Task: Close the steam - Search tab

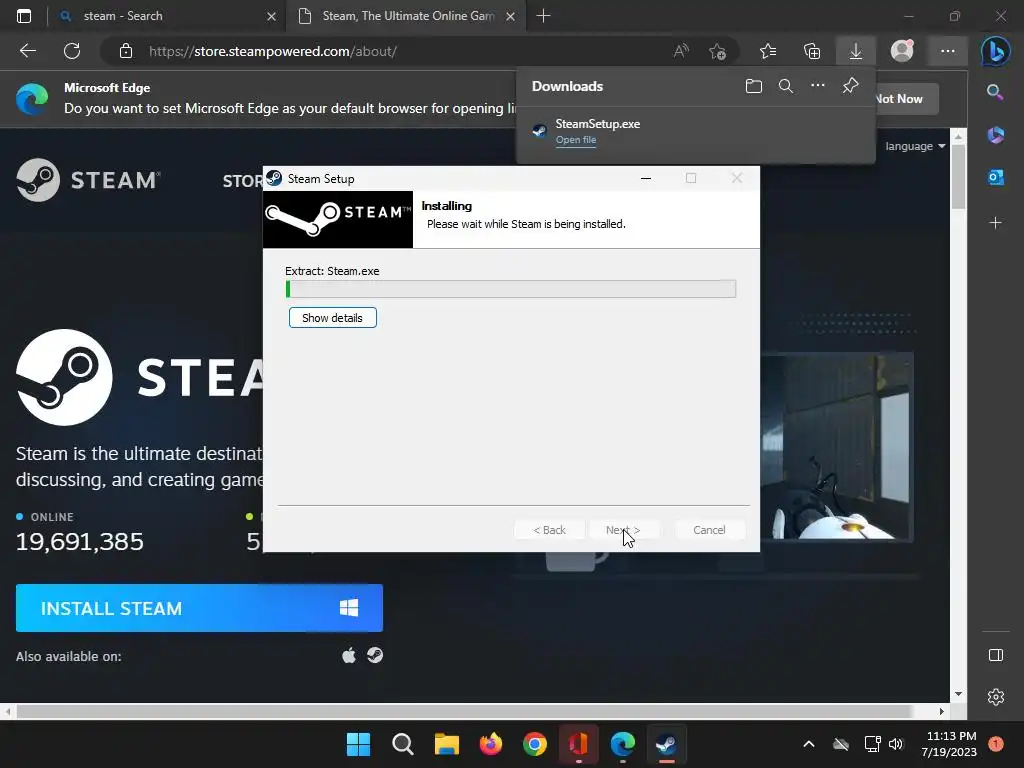Action: [x=271, y=16]
